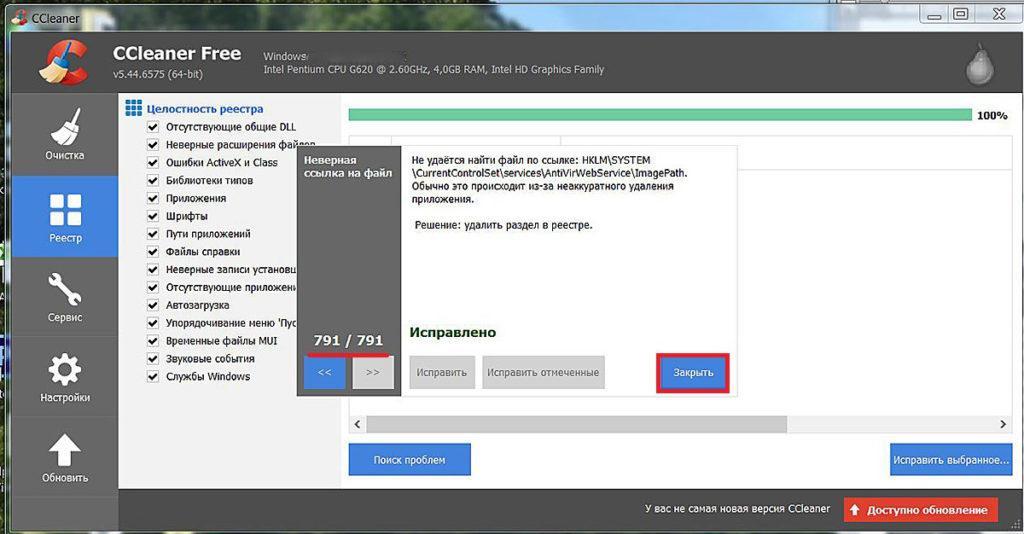
Task: Click the green scan progress bar
Action: (x=660, y=115)
